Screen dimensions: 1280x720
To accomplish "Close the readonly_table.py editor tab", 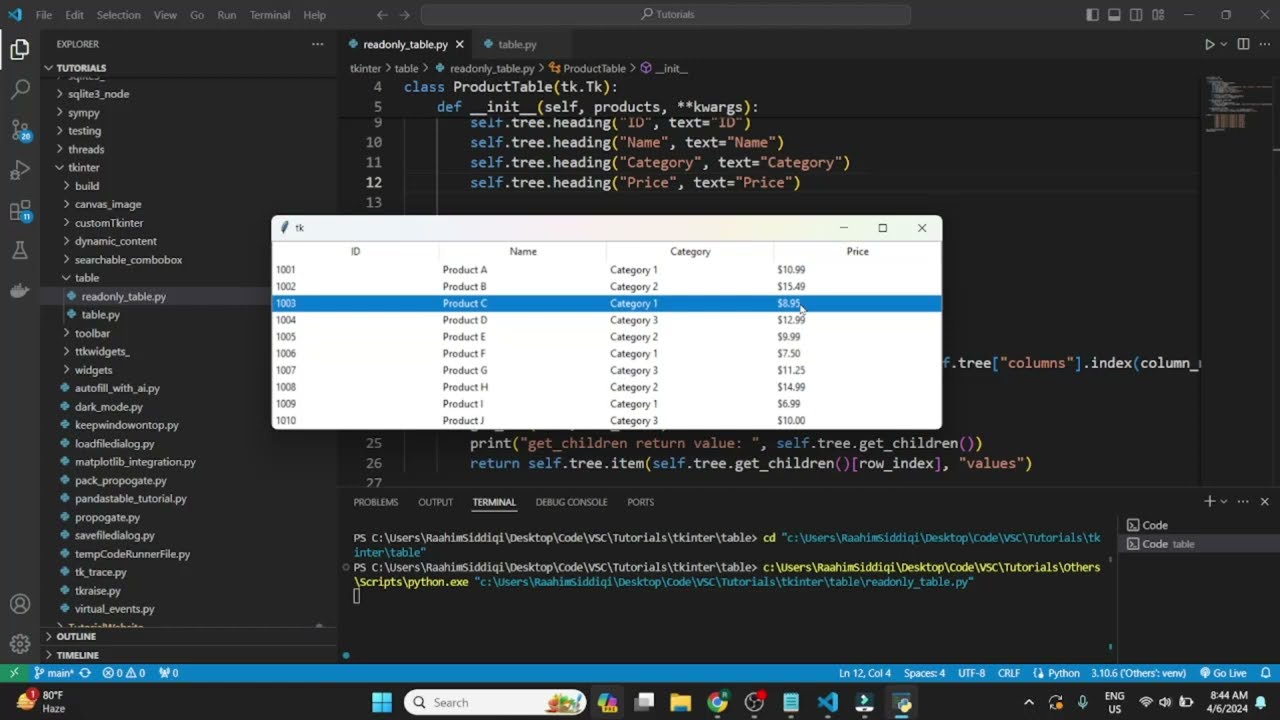I will click(460, 44).
